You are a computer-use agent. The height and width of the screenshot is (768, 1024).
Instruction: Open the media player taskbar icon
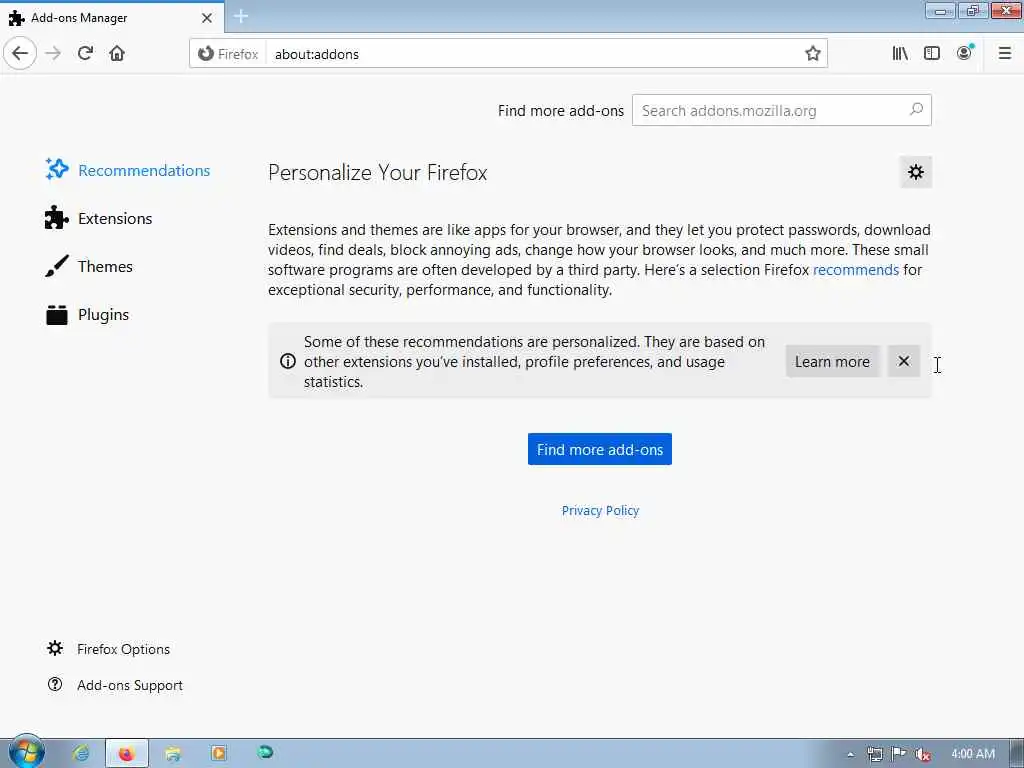(219, 753)
